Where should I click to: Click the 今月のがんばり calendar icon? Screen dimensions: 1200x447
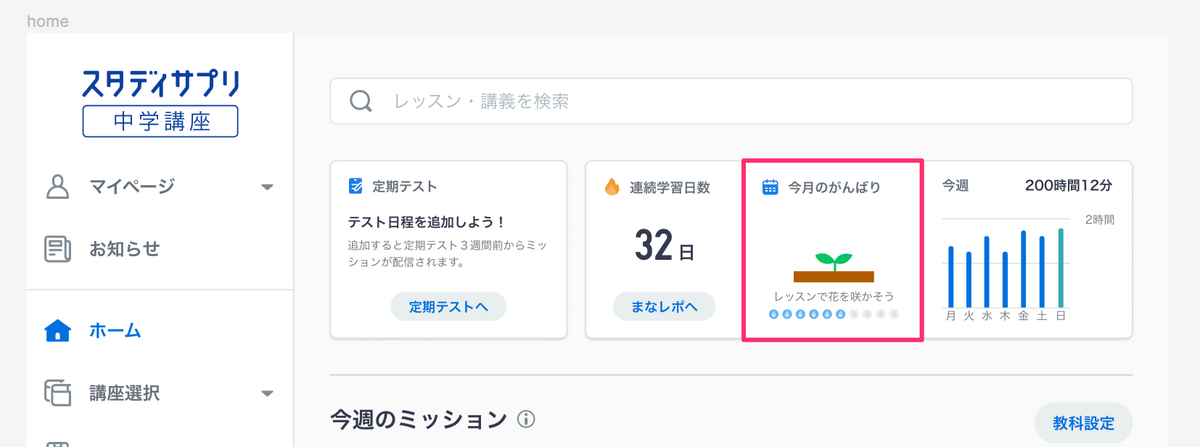coord(770,187)
